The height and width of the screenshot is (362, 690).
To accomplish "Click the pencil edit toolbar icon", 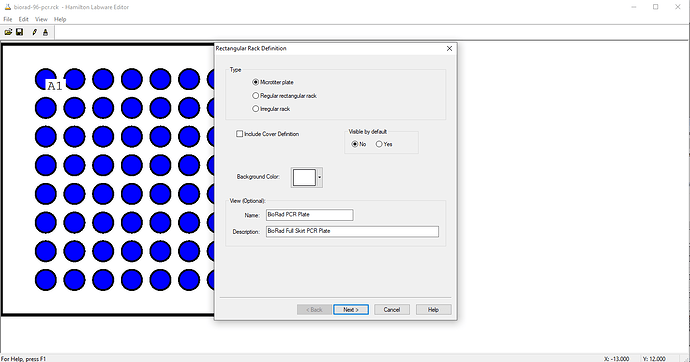I will [x=34, y=32].
